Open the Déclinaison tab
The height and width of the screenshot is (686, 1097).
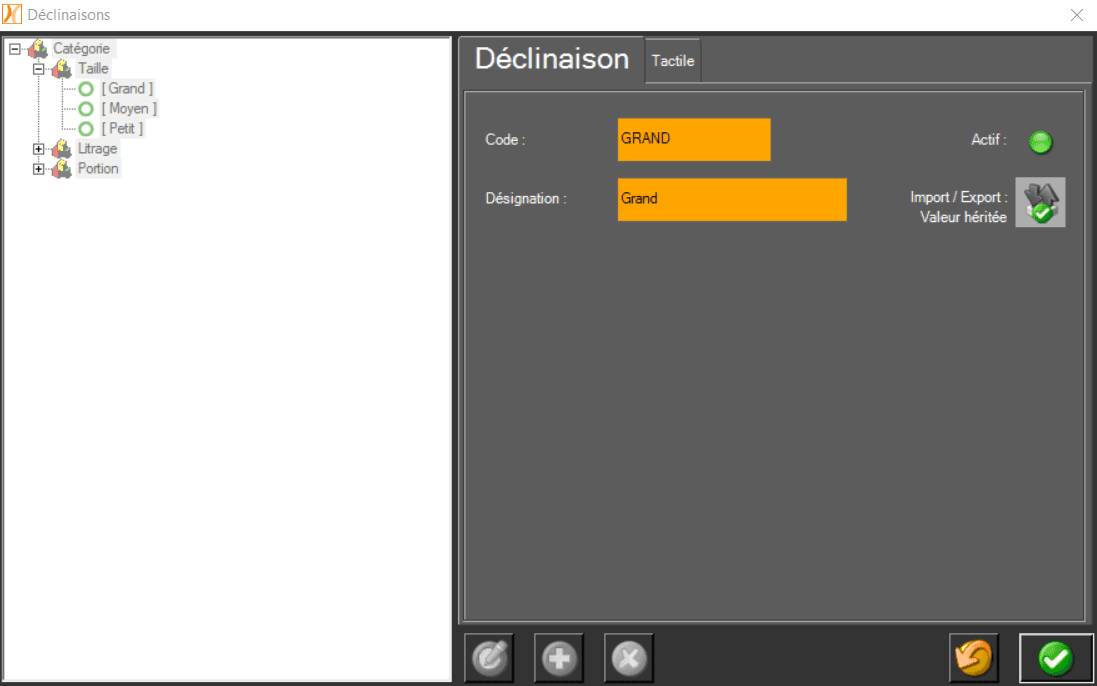point(552,59)
